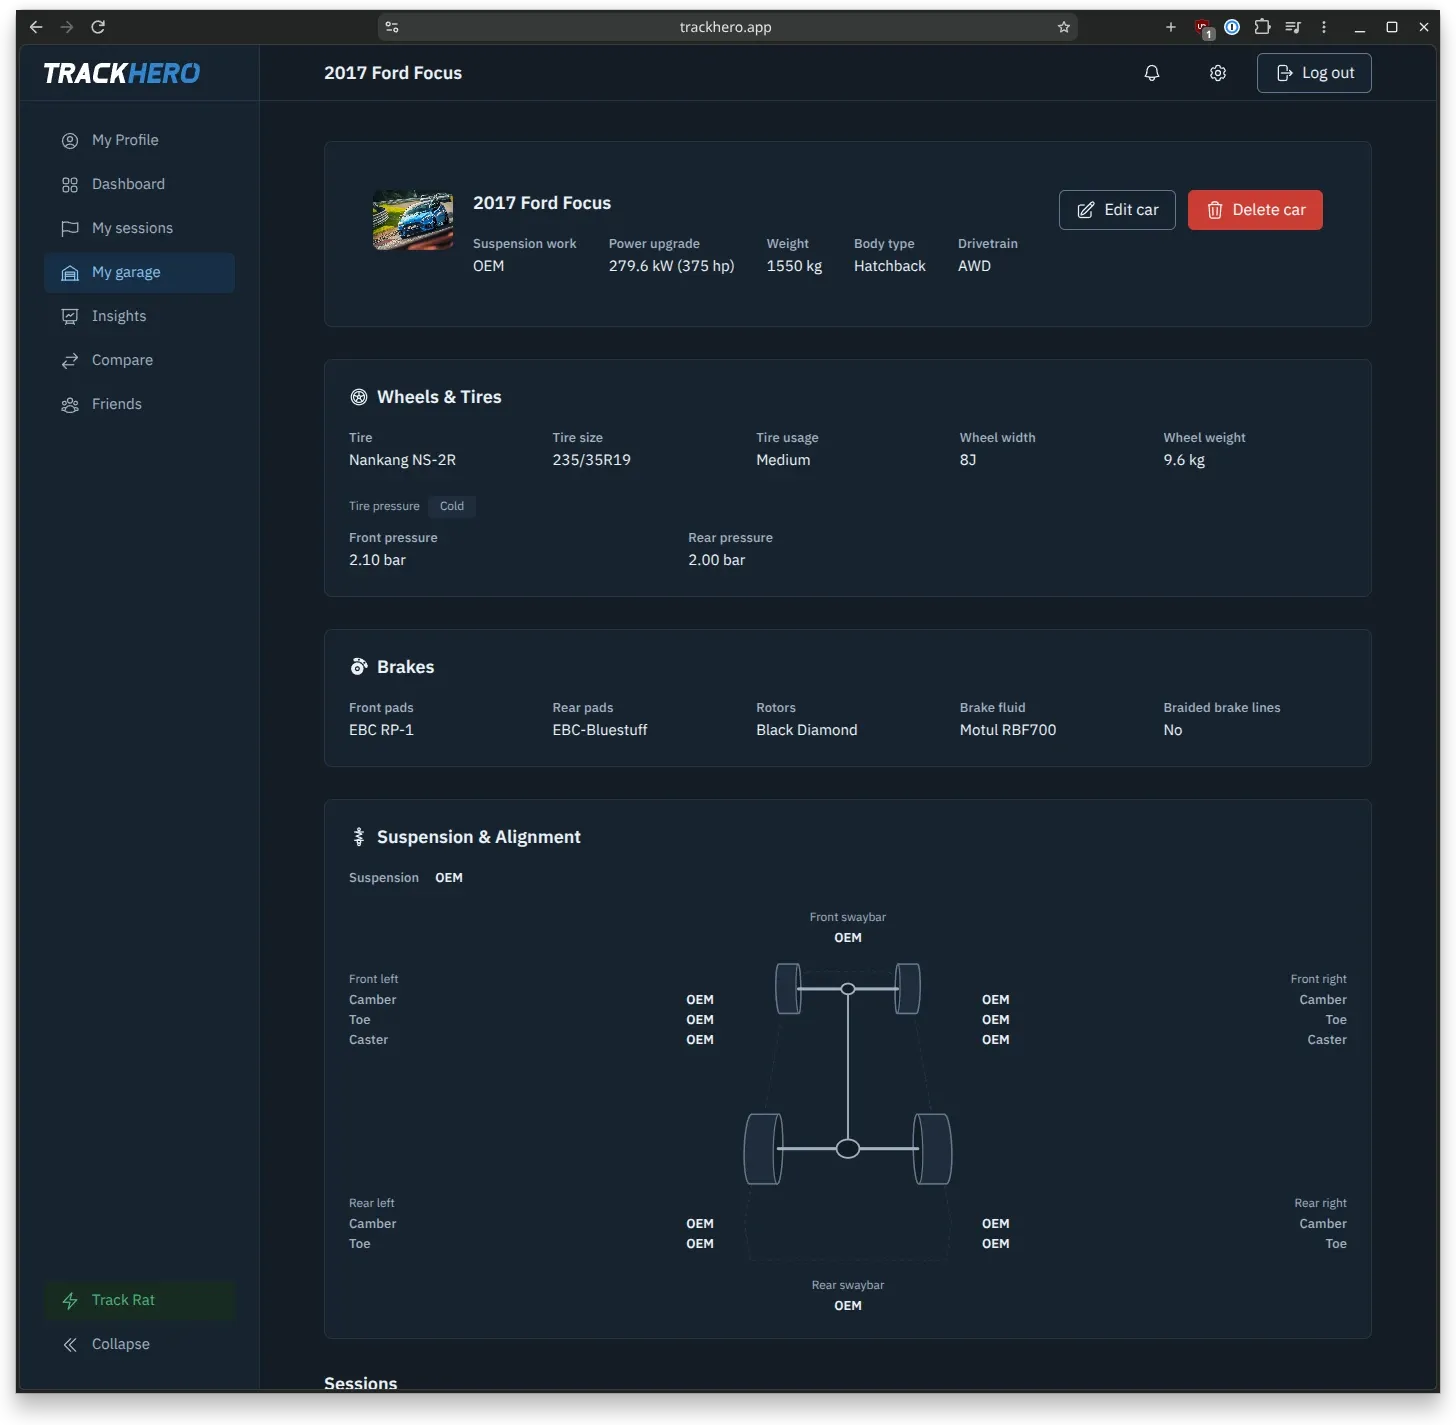Click the Log out button
1456x1425 pixels.
tap(1314, 73)
